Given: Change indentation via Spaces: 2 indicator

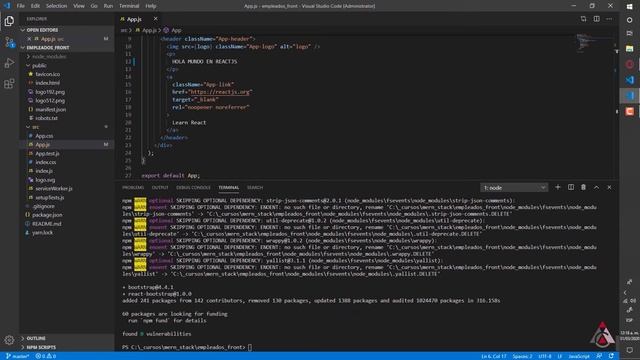Looking at the screenshot, I should (x=522, y=356).
